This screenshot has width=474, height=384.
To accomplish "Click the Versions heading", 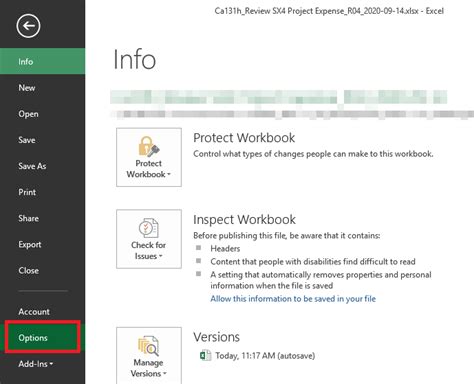I will click(216, 337).
